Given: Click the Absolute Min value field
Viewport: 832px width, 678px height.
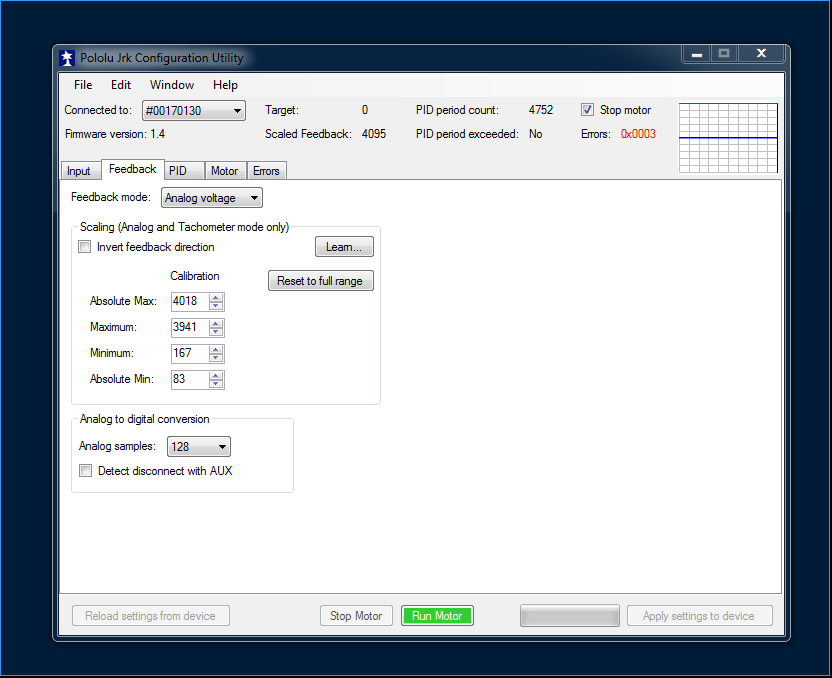Looking at the screenshot, I should [190, 379].
